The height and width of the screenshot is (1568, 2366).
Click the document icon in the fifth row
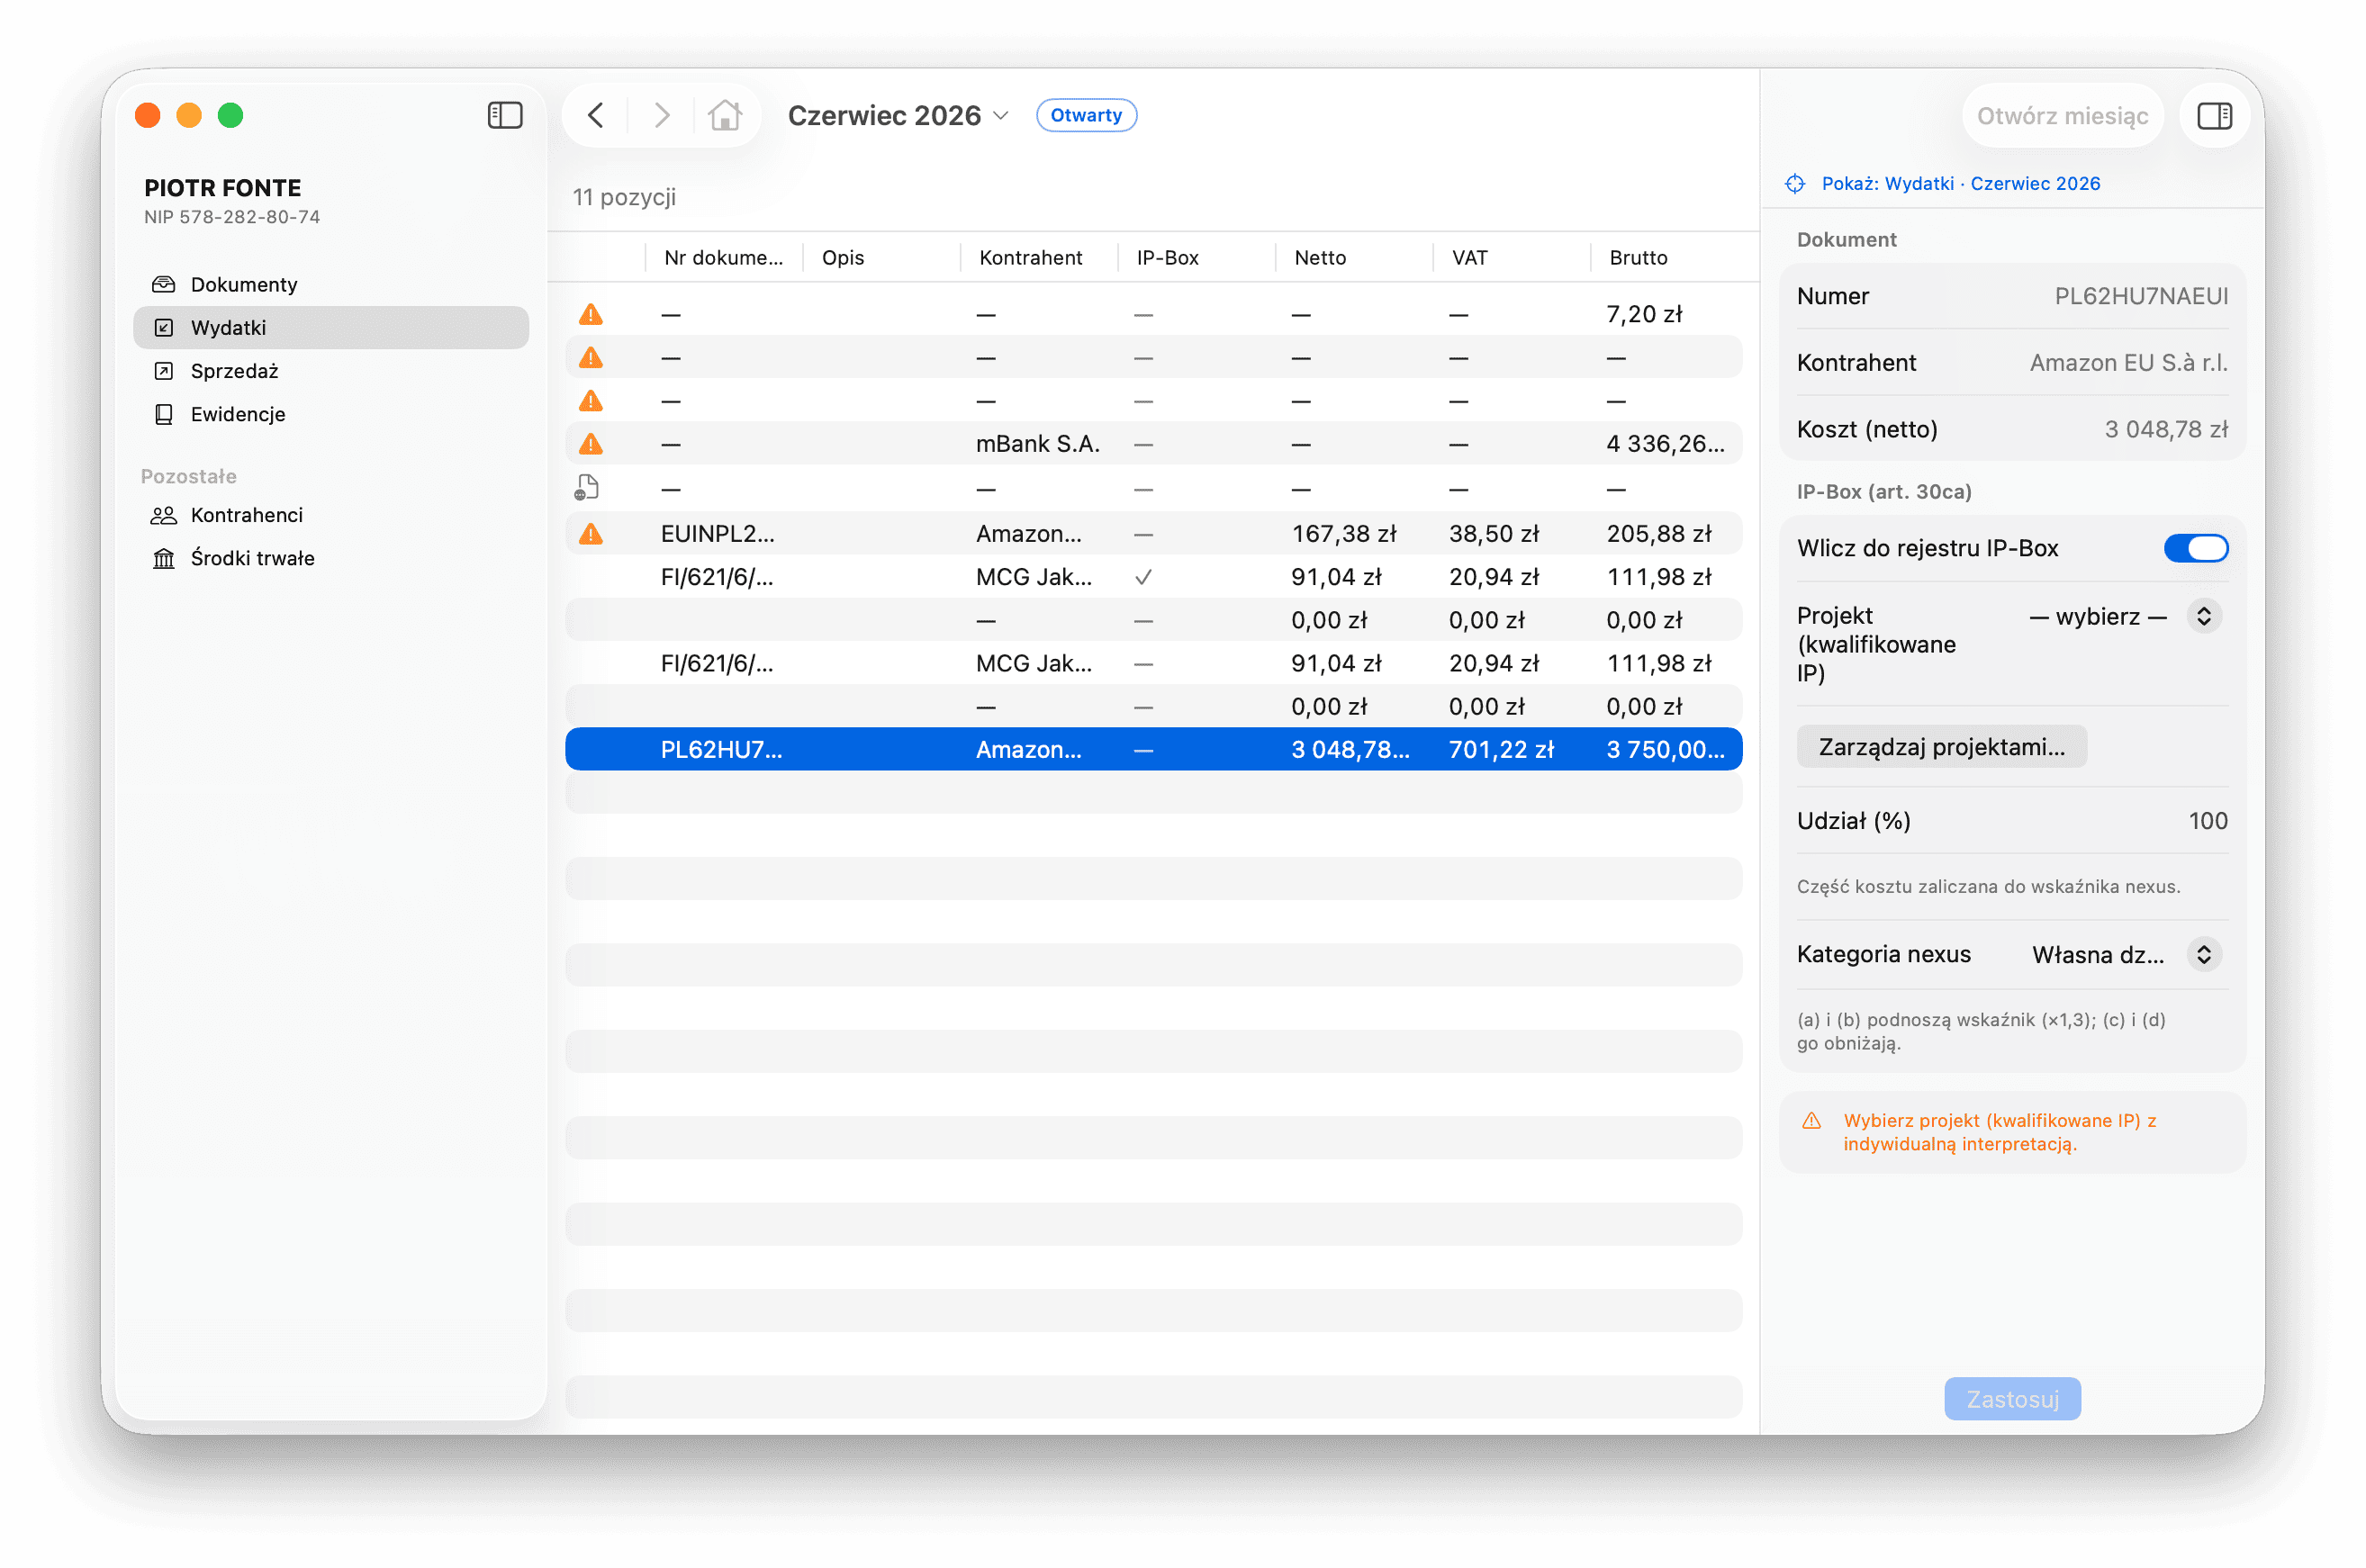(587, 488)
